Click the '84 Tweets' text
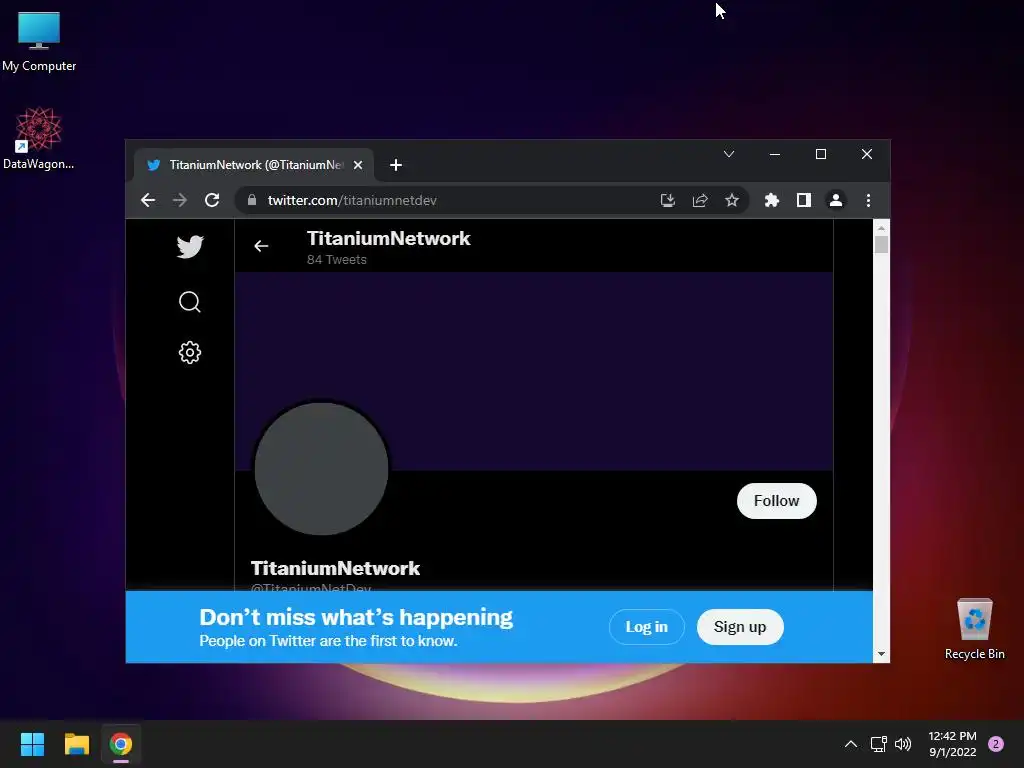1024x768 pixels. 336,260
